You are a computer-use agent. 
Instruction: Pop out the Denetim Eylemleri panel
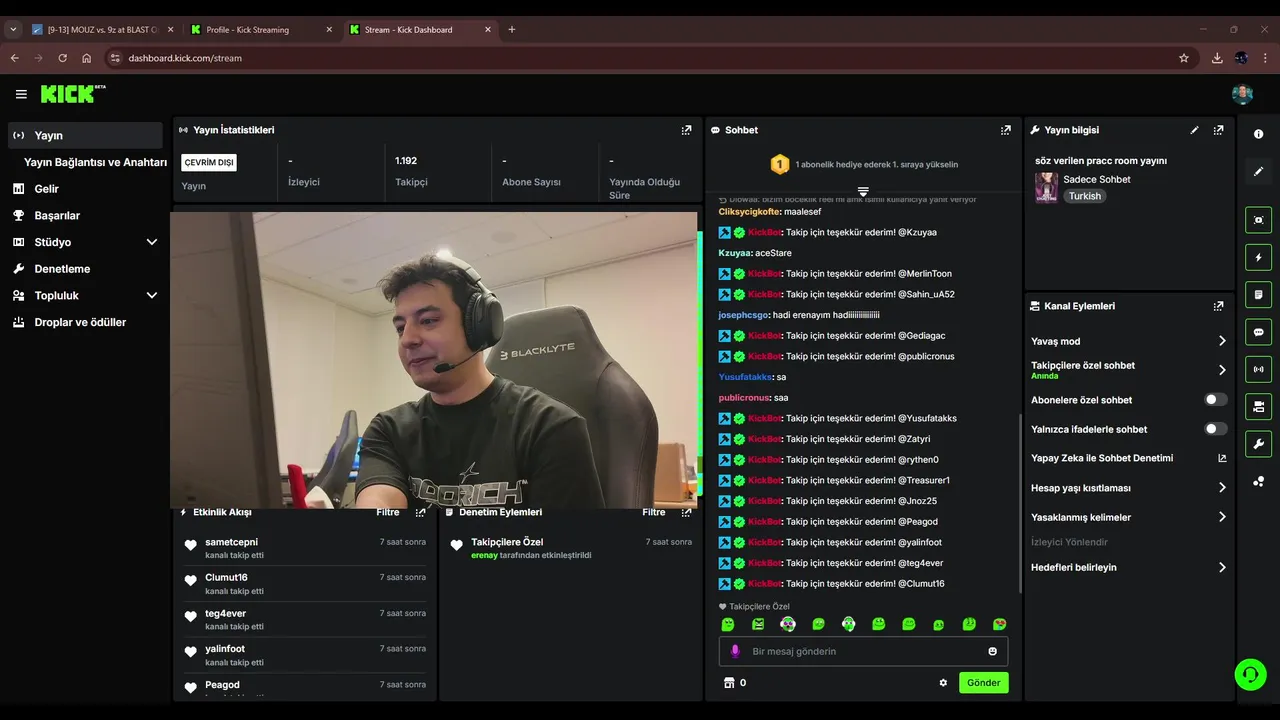click(x=686, y=512)
